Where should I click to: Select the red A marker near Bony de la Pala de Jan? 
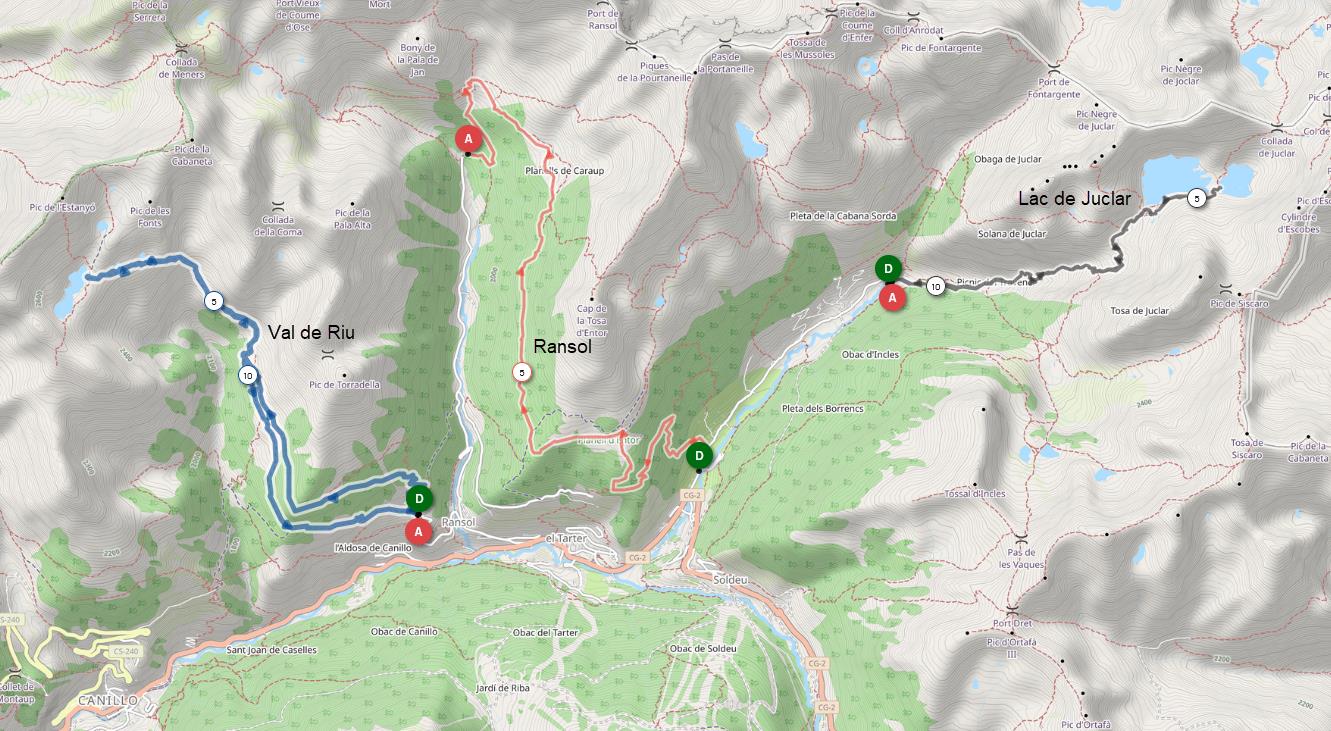(x=468, y=138)
